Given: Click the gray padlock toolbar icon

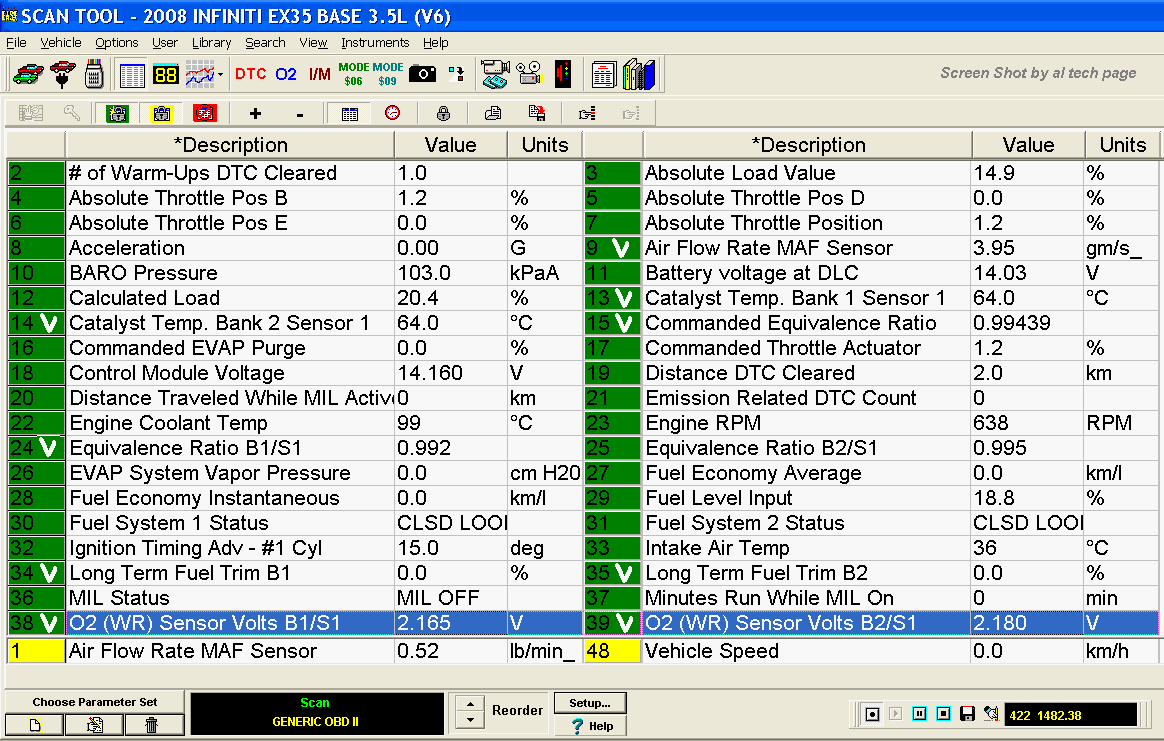Looking at the screenshot, I should point(443,114).
